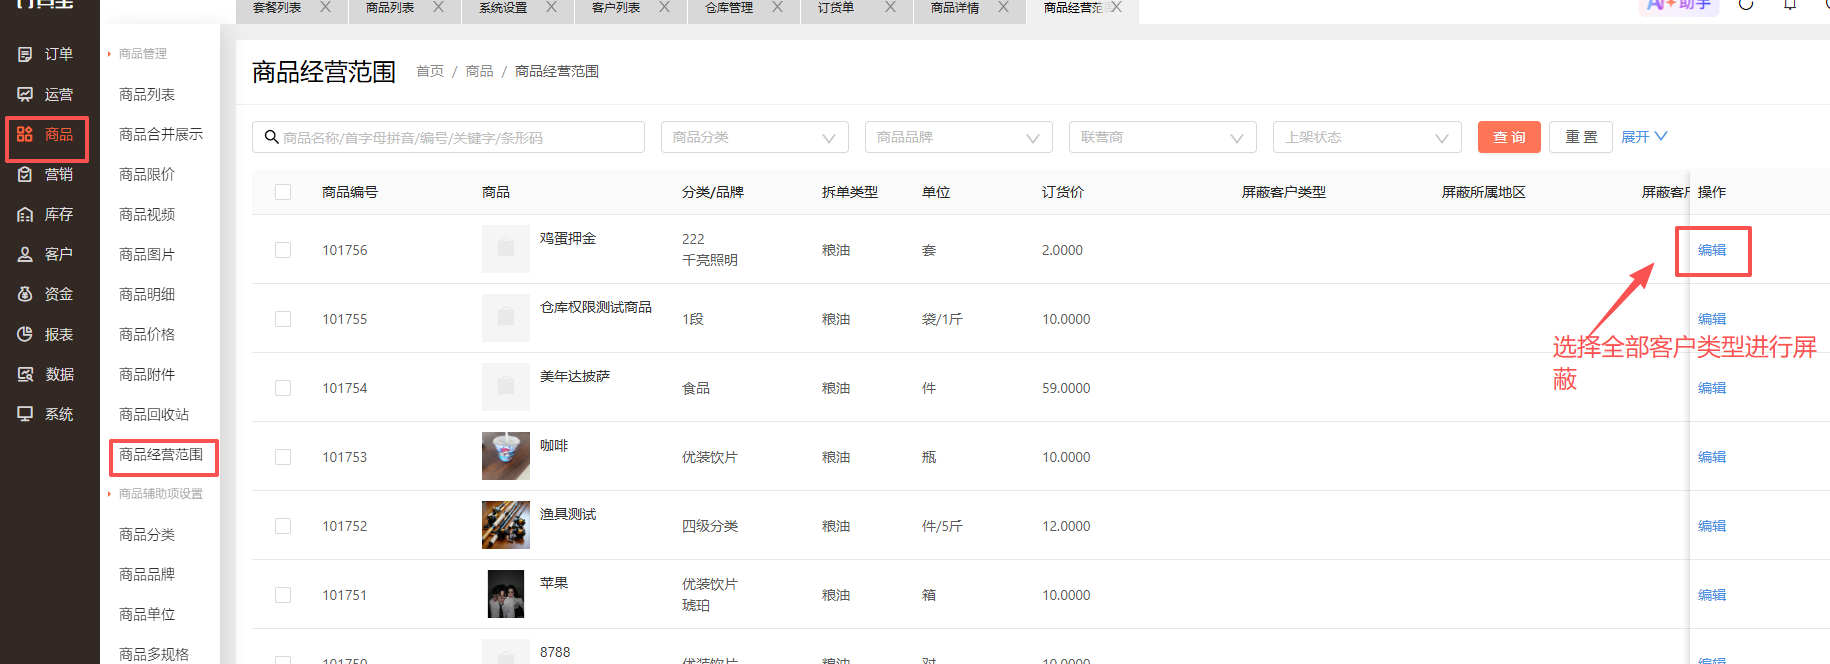Click the 重置 reset button

pos(1581,137)
